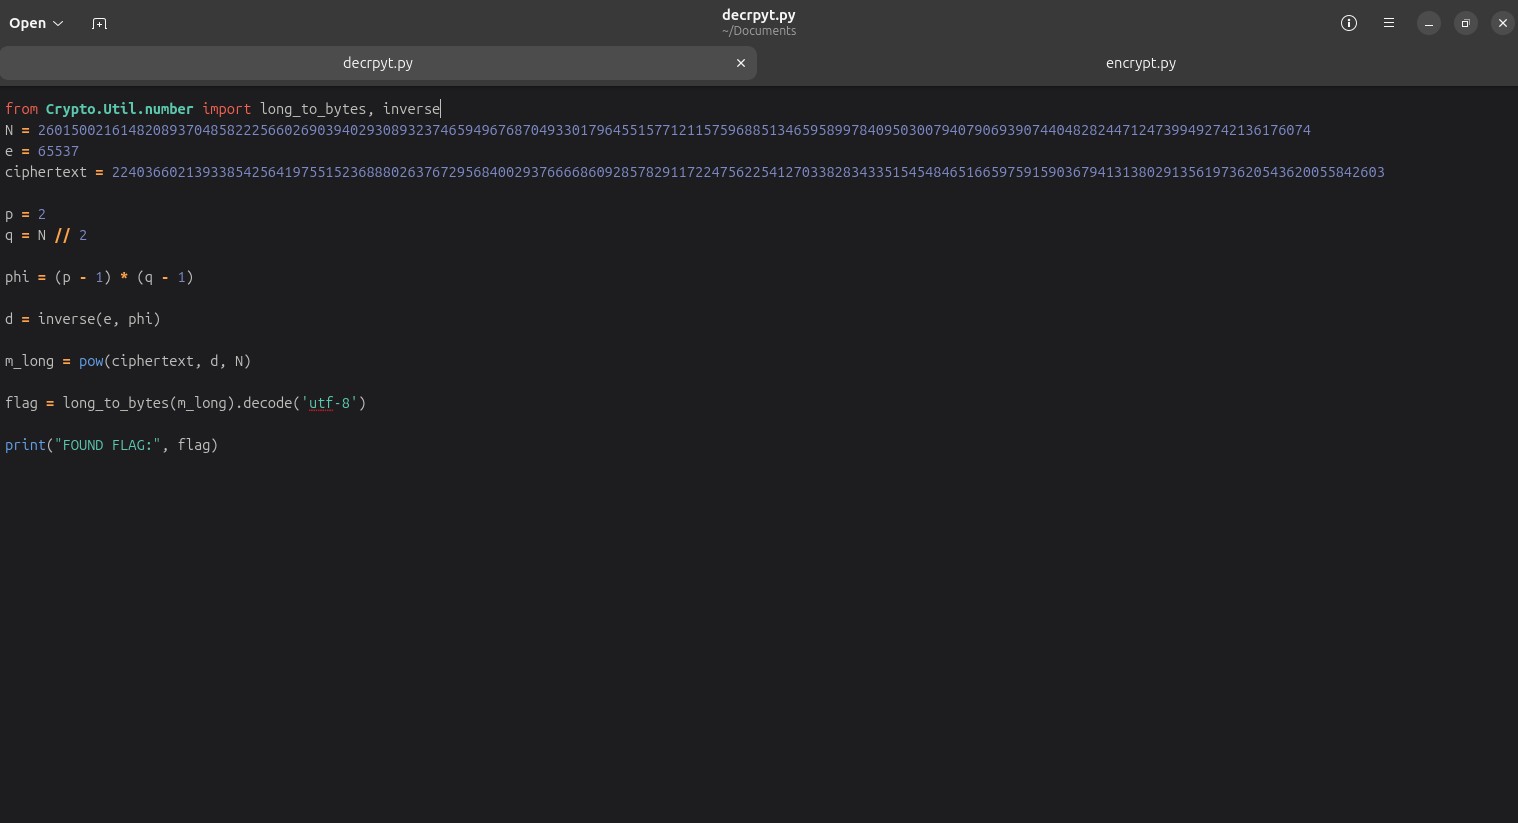This screenshot has width=1518, height=823.
Task: Click the print("FOUND FLAG:", flag) line
Action: pos(111,445)
